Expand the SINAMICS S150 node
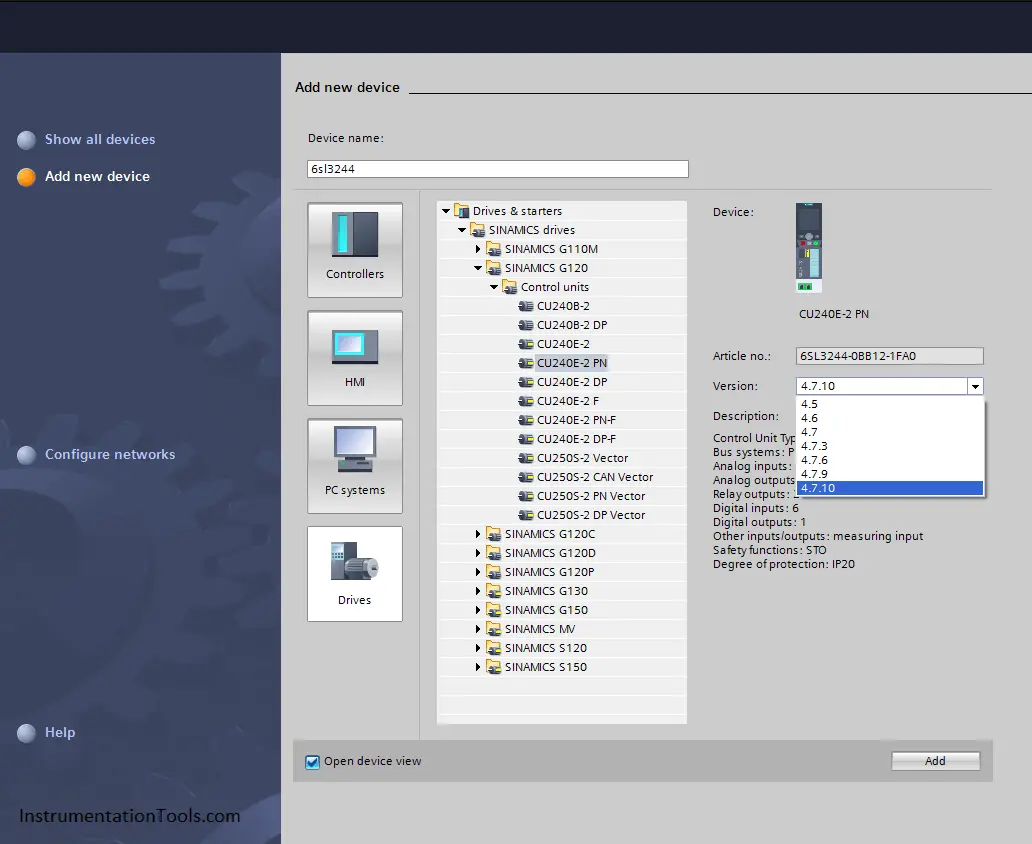This screenshot has width=1032, height=844. click(x=478, y=667)
